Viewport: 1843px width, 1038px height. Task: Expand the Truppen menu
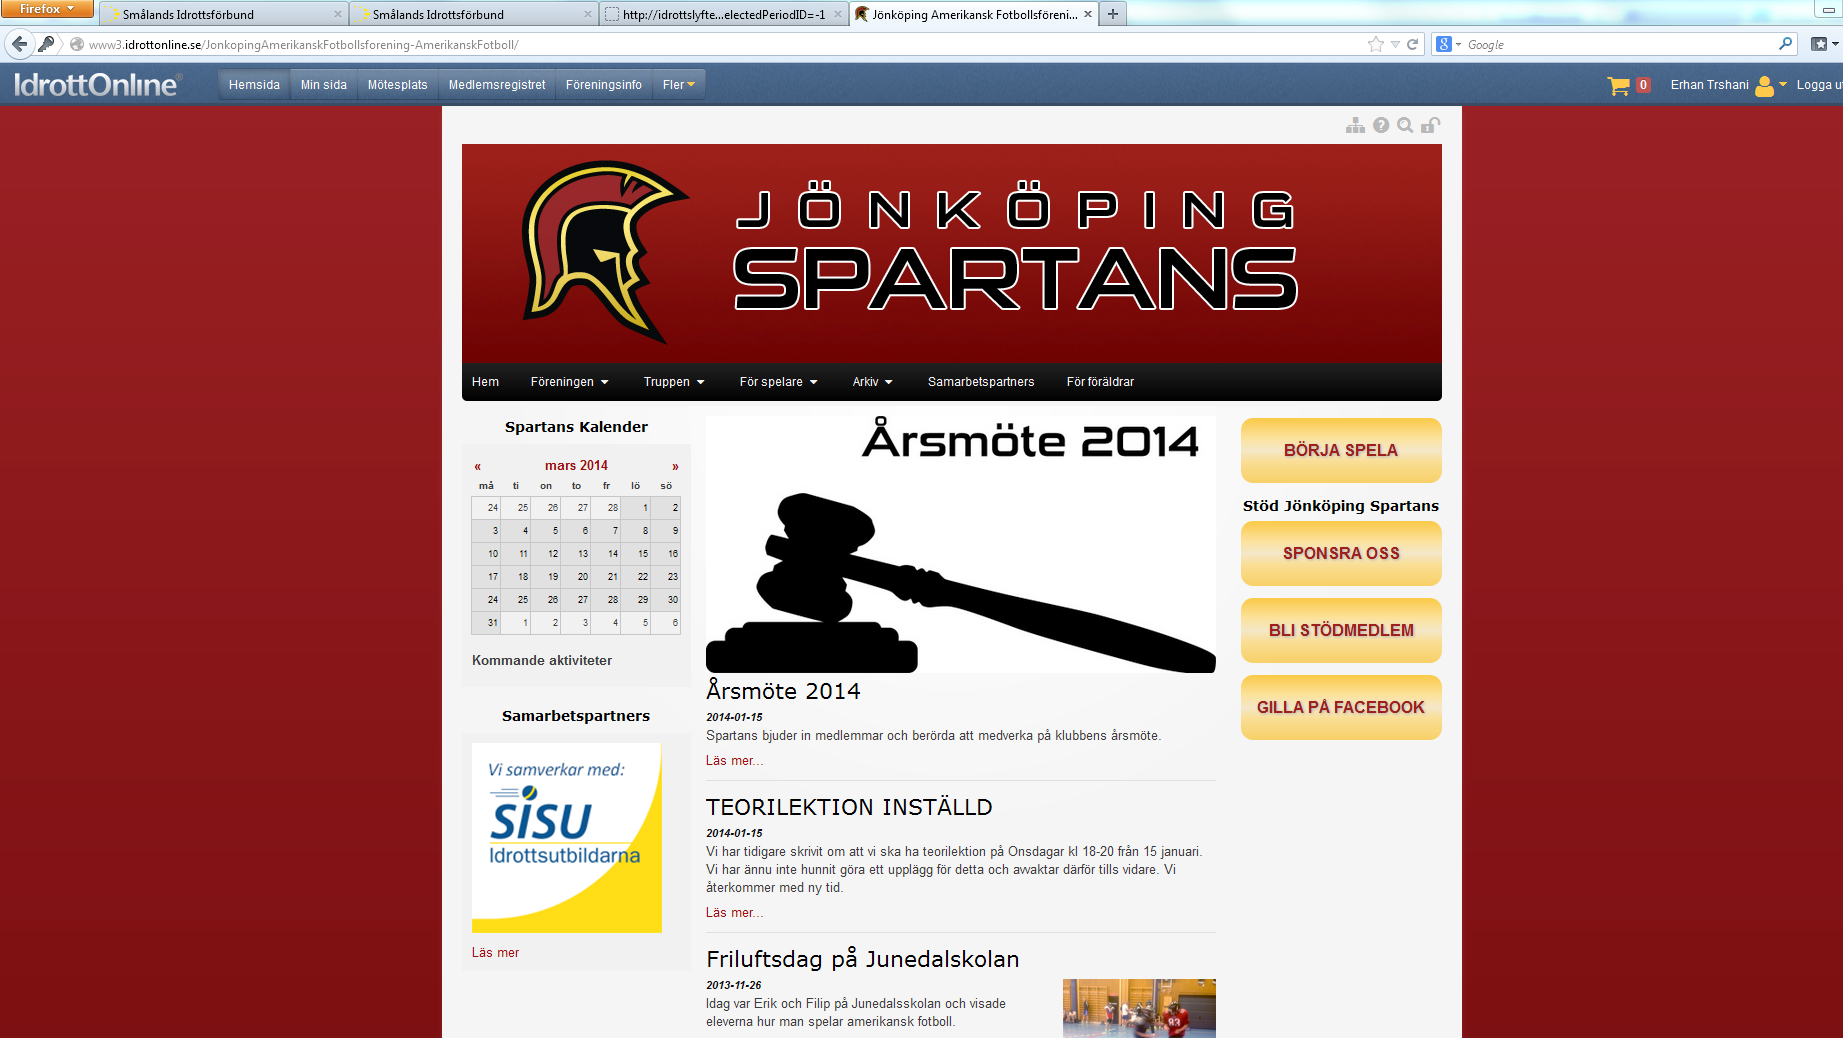tap(674, 382)
